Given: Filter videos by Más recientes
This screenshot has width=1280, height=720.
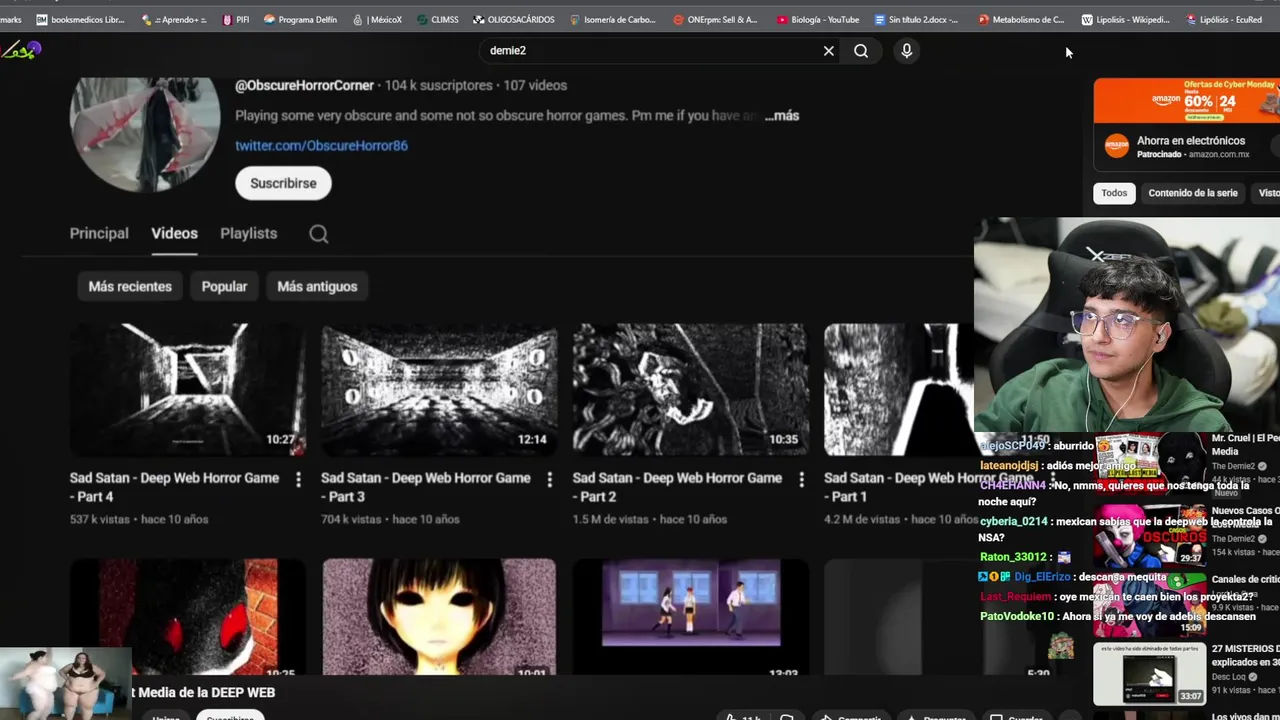Looking at the screenshot, I should (x=130, y=286).
